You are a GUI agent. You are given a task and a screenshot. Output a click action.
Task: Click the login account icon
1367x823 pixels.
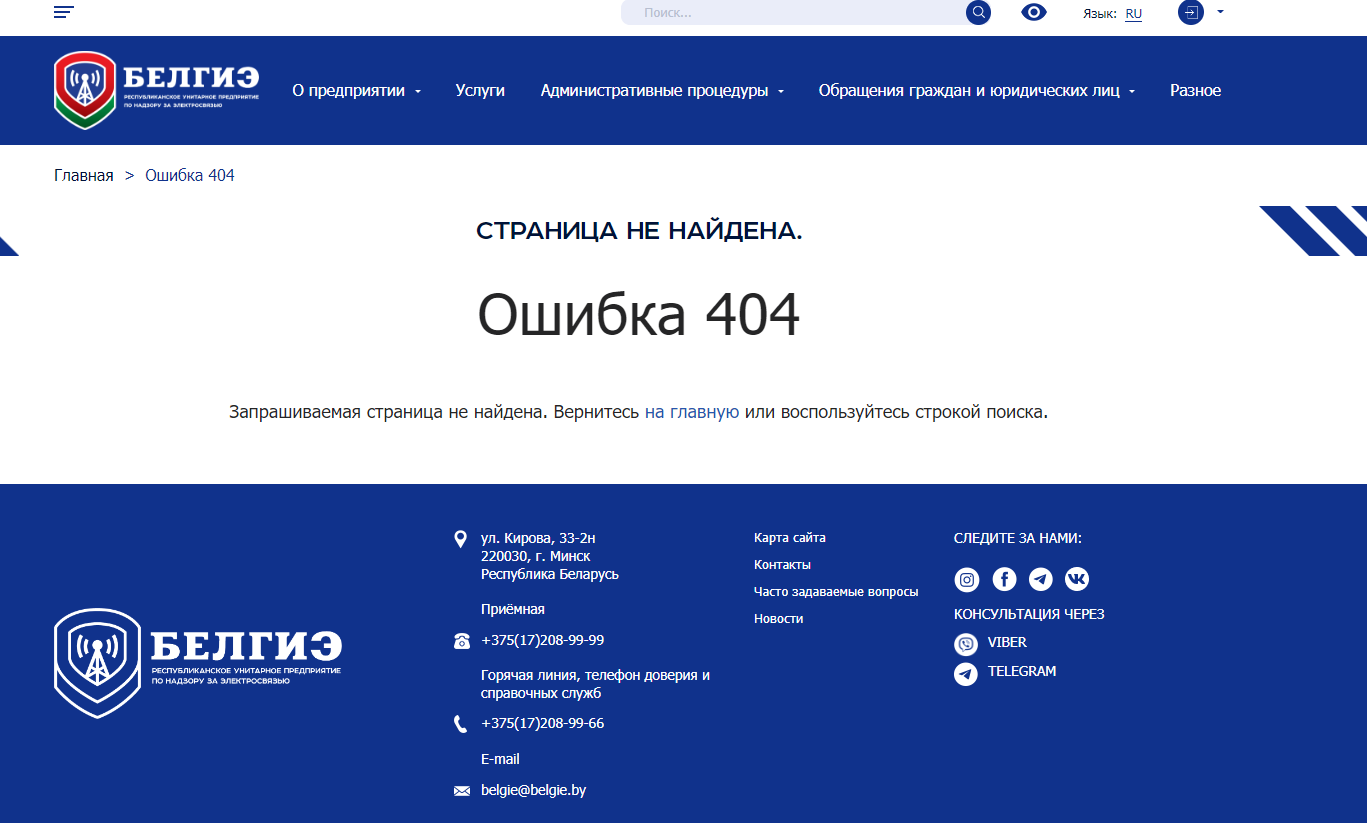[x=1190, y=12]
